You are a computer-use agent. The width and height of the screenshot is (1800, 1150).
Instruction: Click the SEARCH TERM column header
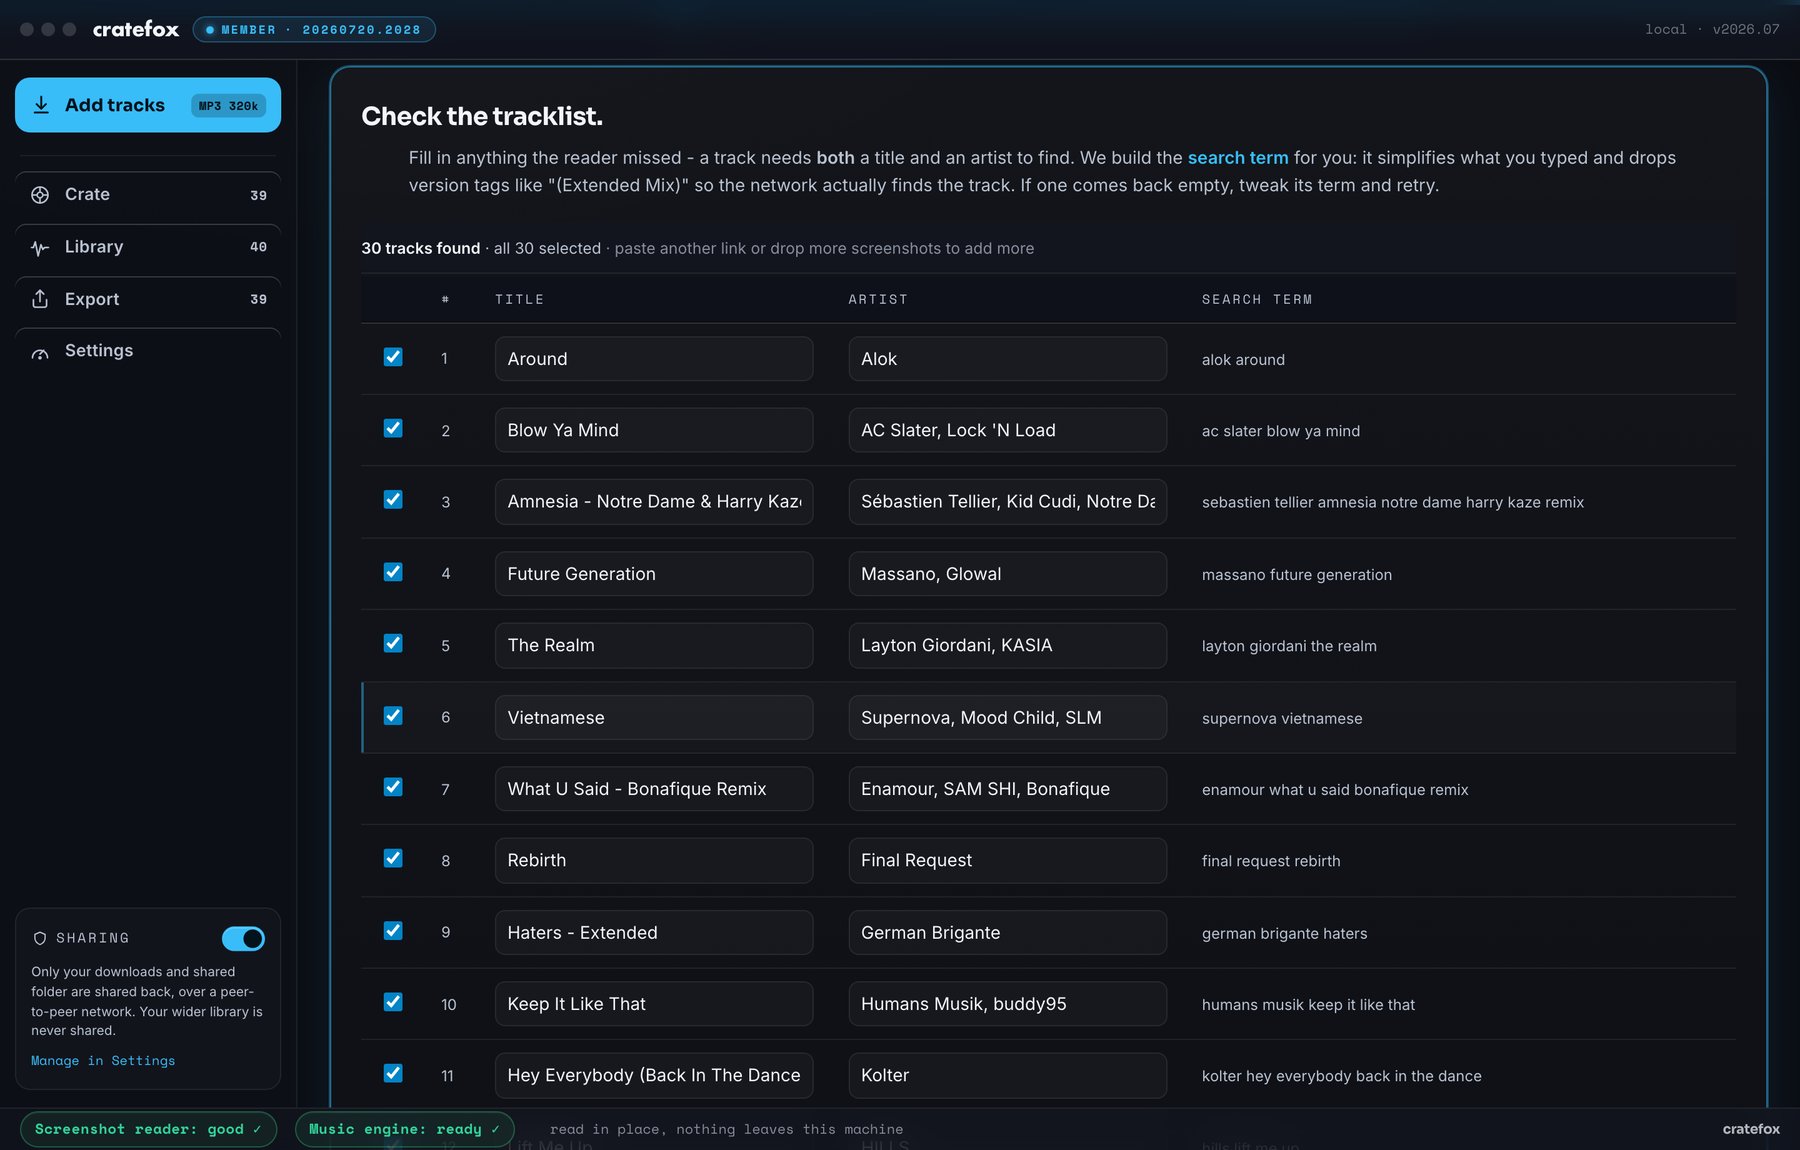[x=1257, y=299]
